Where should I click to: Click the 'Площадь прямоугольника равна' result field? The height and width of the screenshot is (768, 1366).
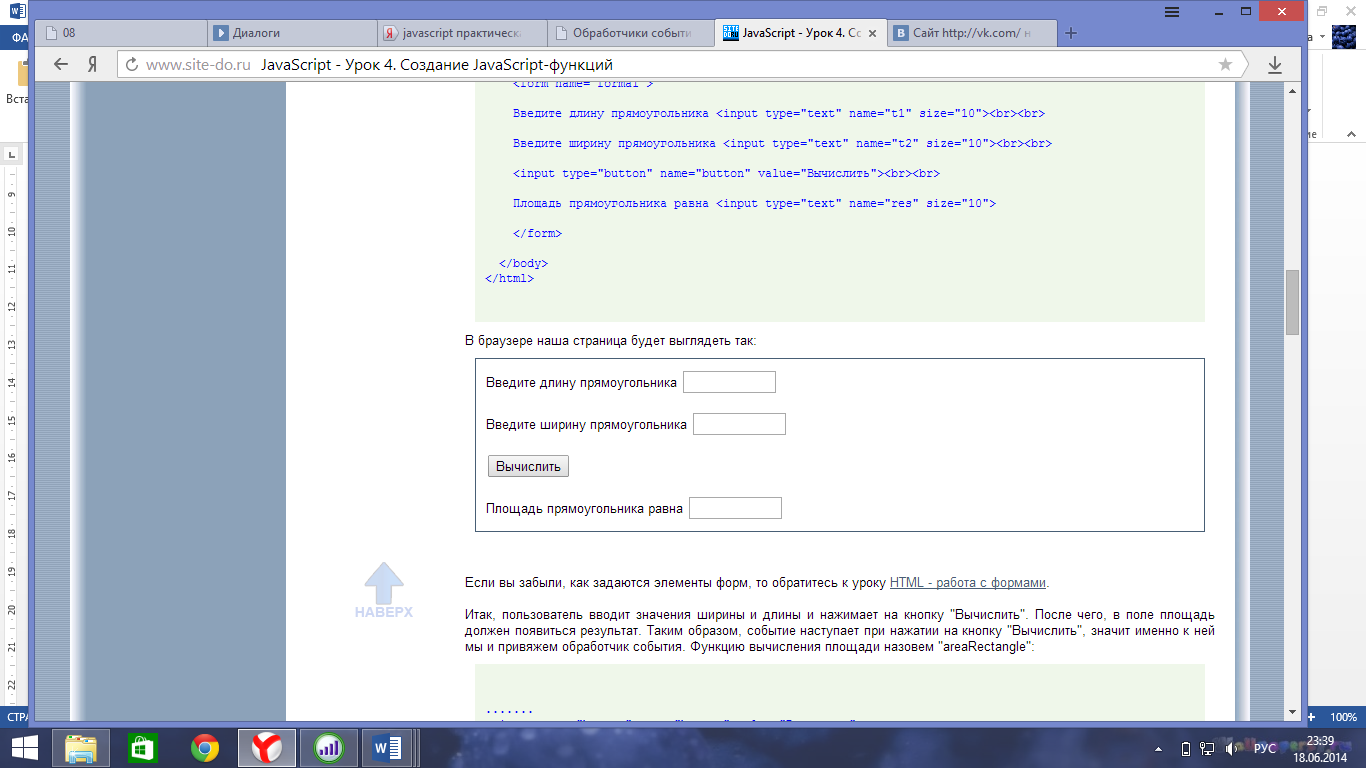(x=735, y=508)
